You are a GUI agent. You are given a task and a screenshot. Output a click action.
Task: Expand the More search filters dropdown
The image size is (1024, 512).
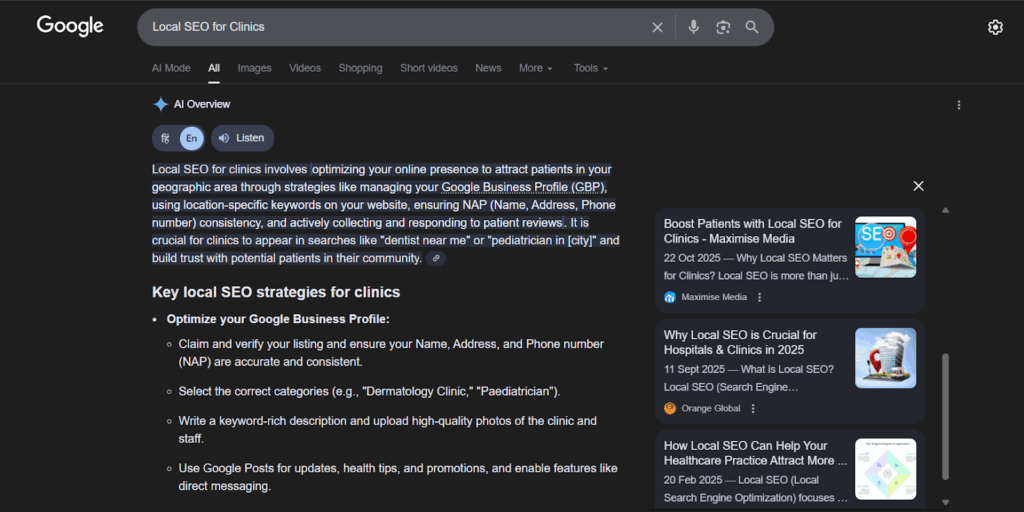(535, 68)
